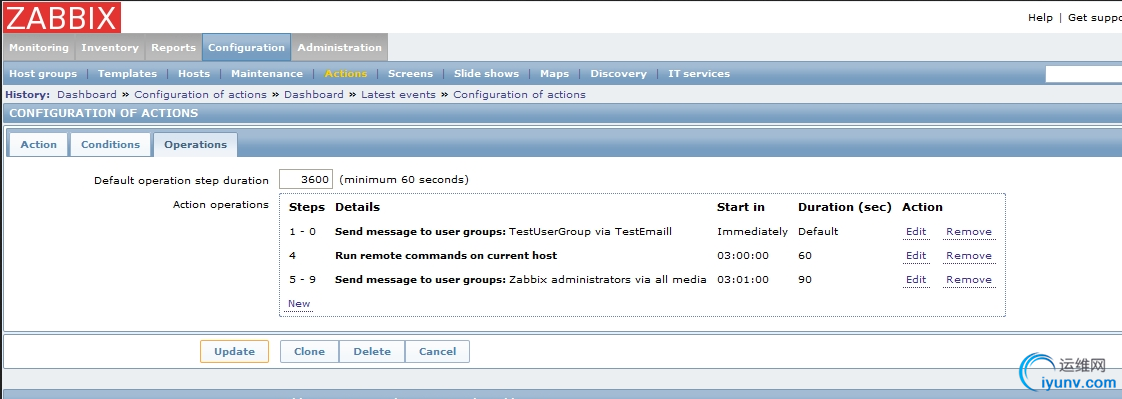Image resolution: width=1122 pixels, height=399 pixels.
Task: Cancel the action configuration
Action: tap(437, 351)
